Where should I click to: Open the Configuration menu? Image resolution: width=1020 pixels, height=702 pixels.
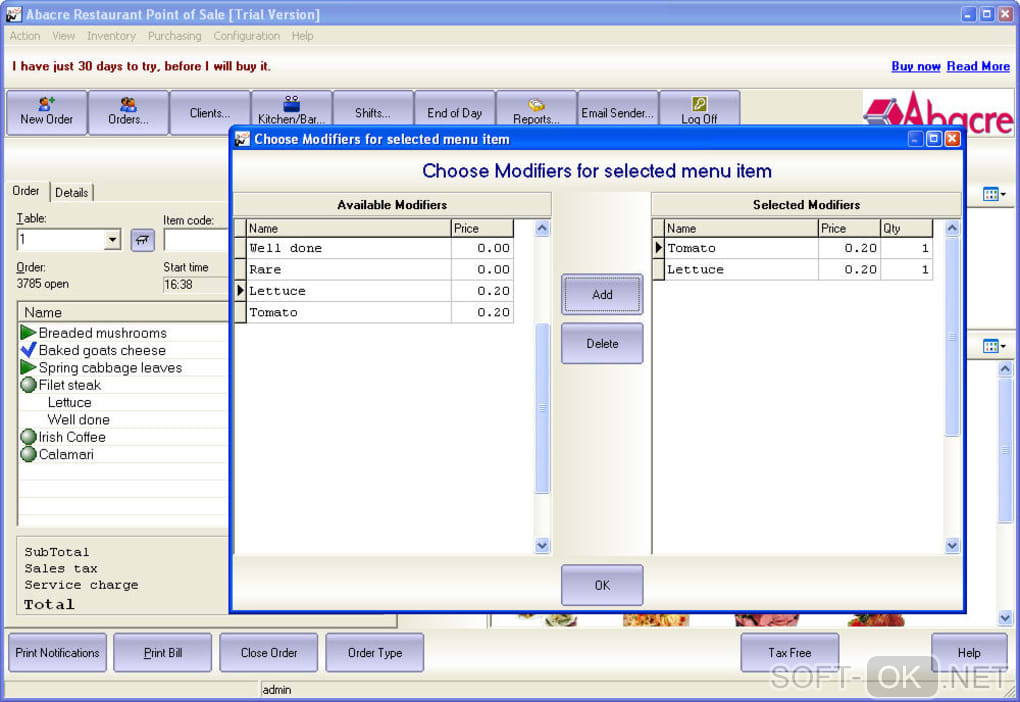[247, 36]
